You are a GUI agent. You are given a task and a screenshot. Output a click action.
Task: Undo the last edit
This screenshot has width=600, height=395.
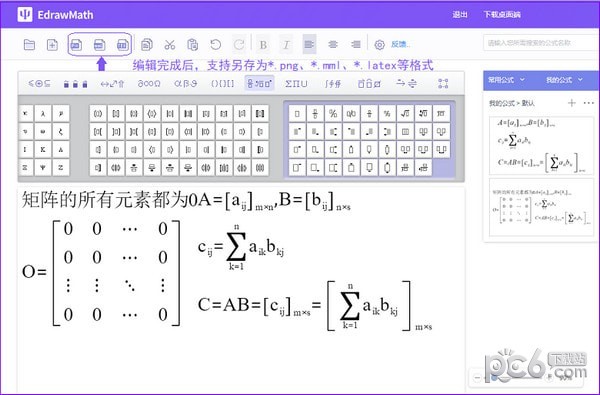click(216, 45)
